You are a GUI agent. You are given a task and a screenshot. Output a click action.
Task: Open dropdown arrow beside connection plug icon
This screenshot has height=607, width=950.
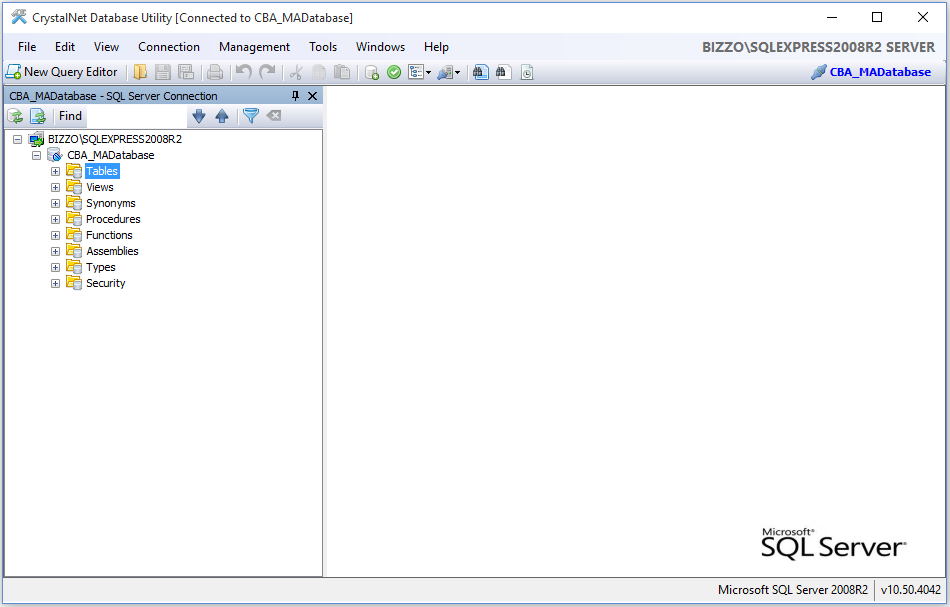point(457,73)
